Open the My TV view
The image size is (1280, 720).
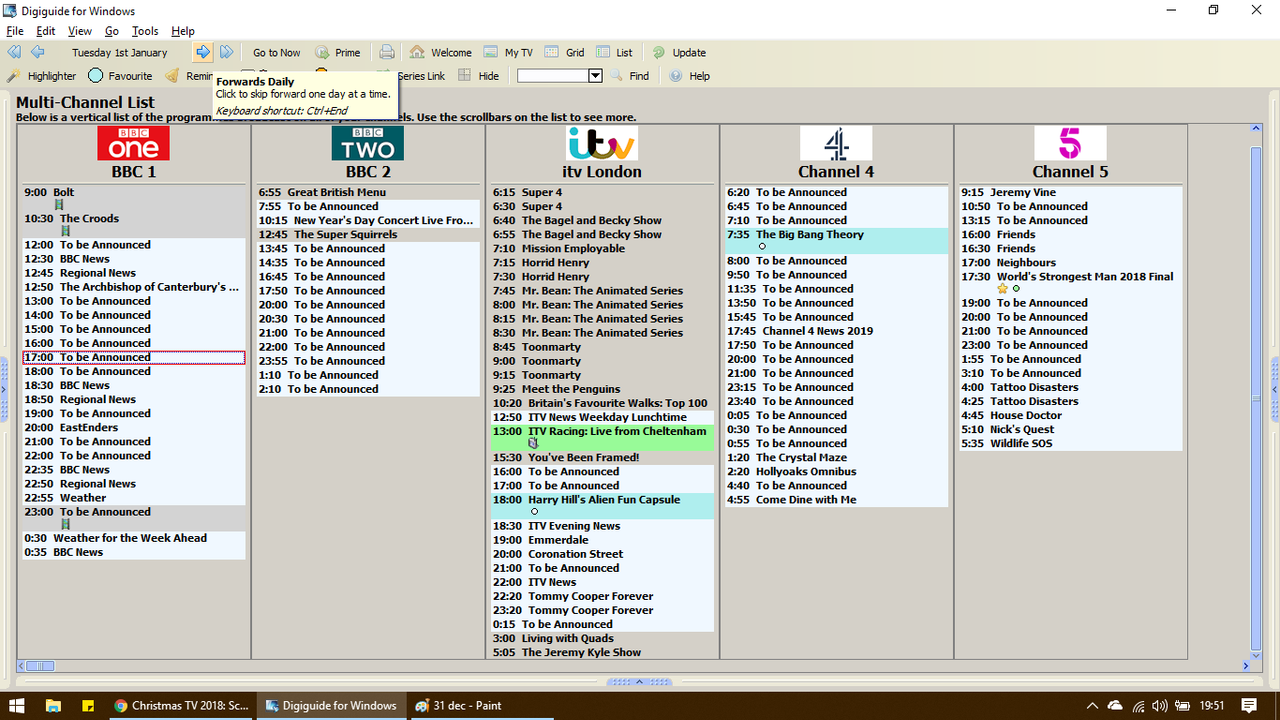[508, 53]
